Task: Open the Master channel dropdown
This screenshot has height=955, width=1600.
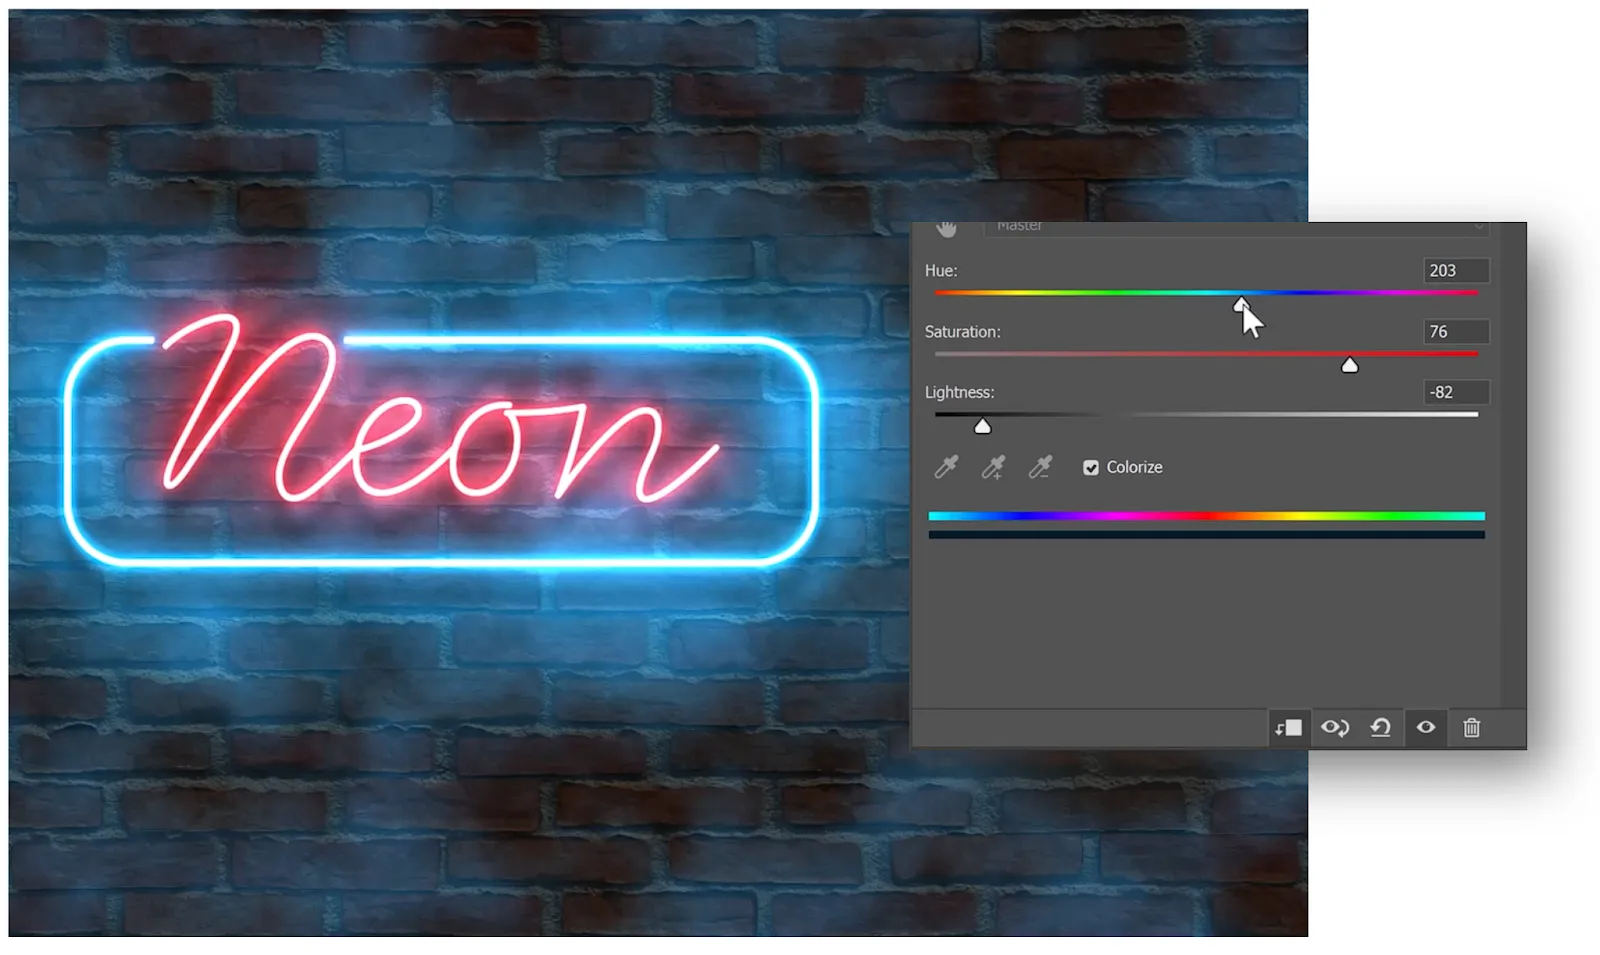Action: tap(1236, 228)
